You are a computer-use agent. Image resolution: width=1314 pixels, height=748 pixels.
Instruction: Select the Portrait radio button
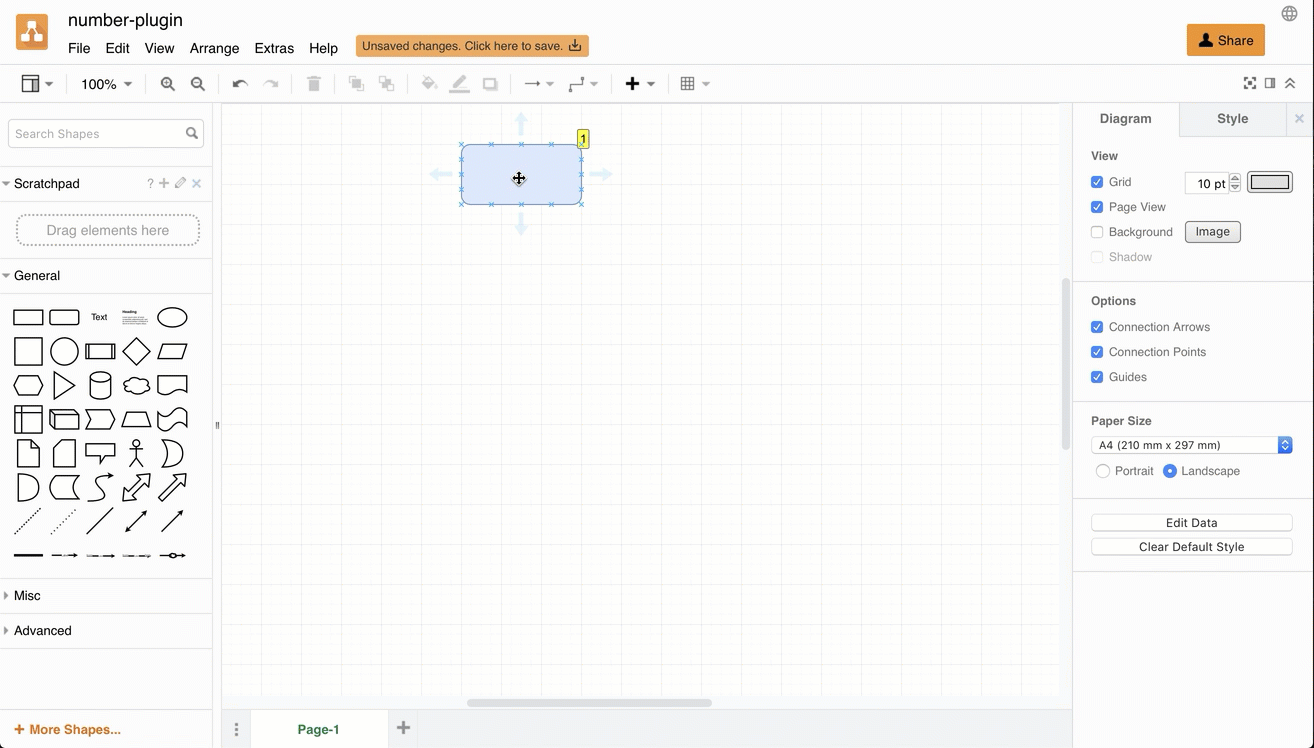point(1102,470)
